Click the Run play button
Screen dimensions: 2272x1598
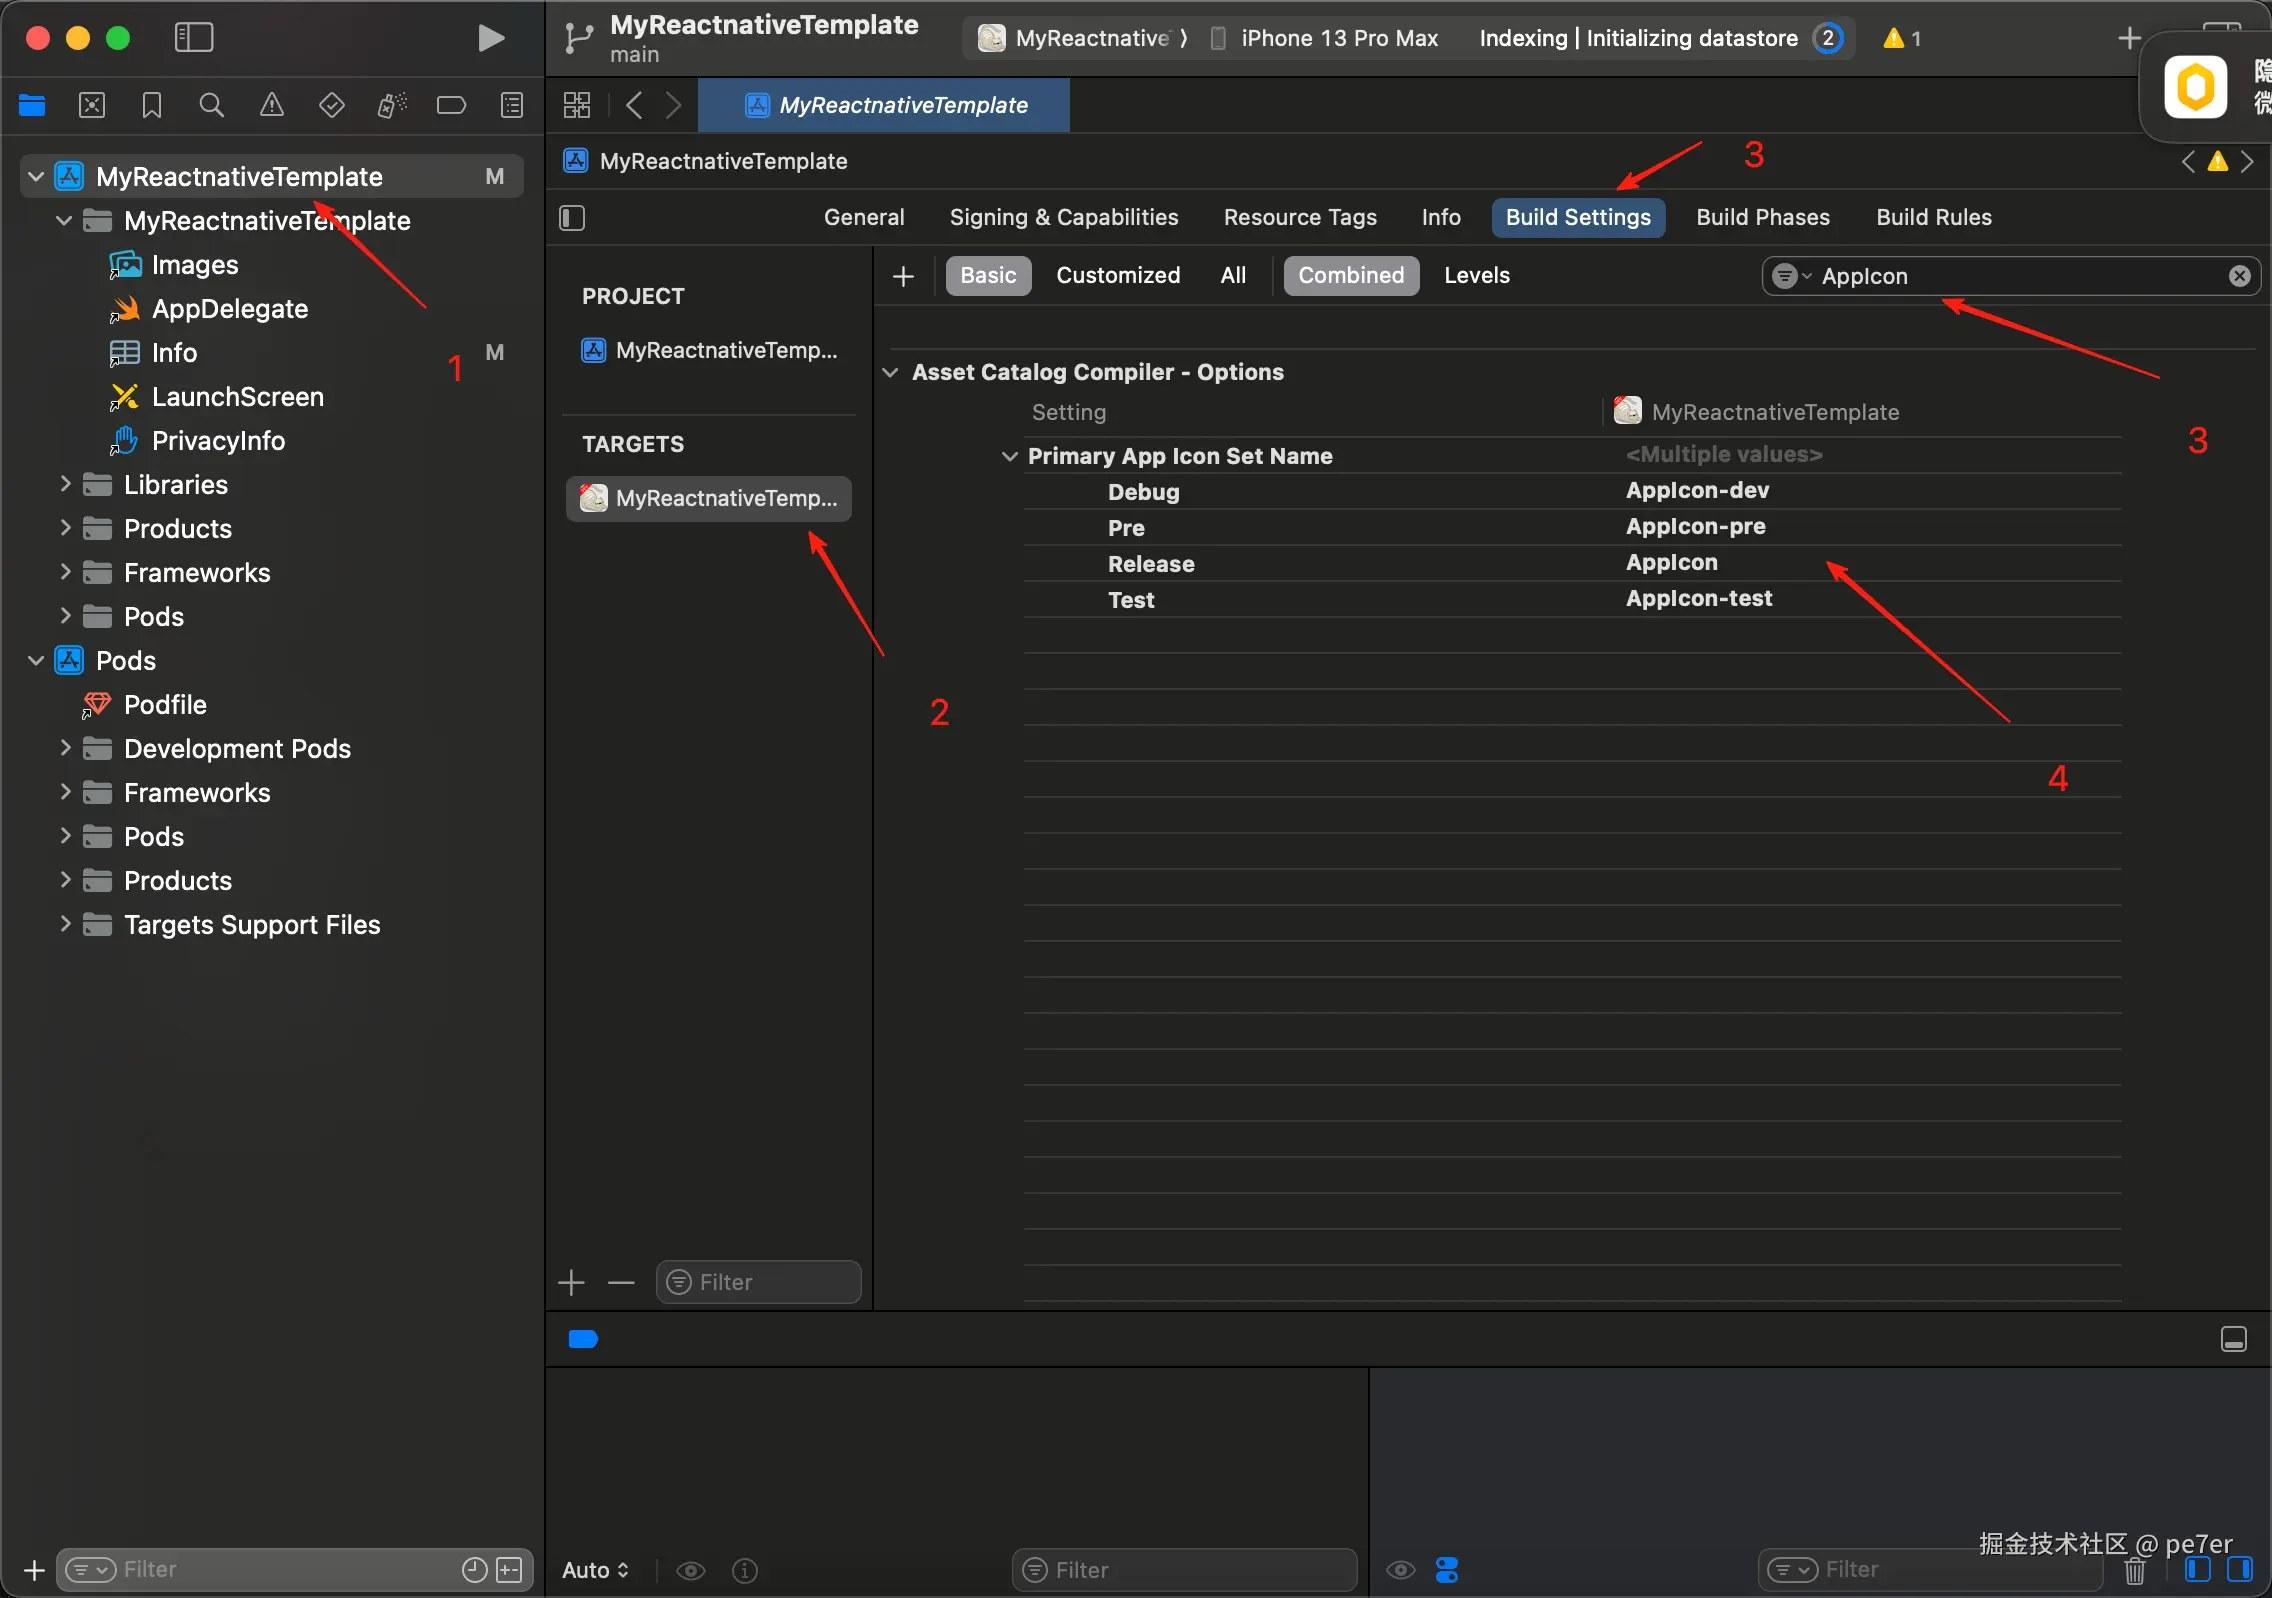coord(490,38)
